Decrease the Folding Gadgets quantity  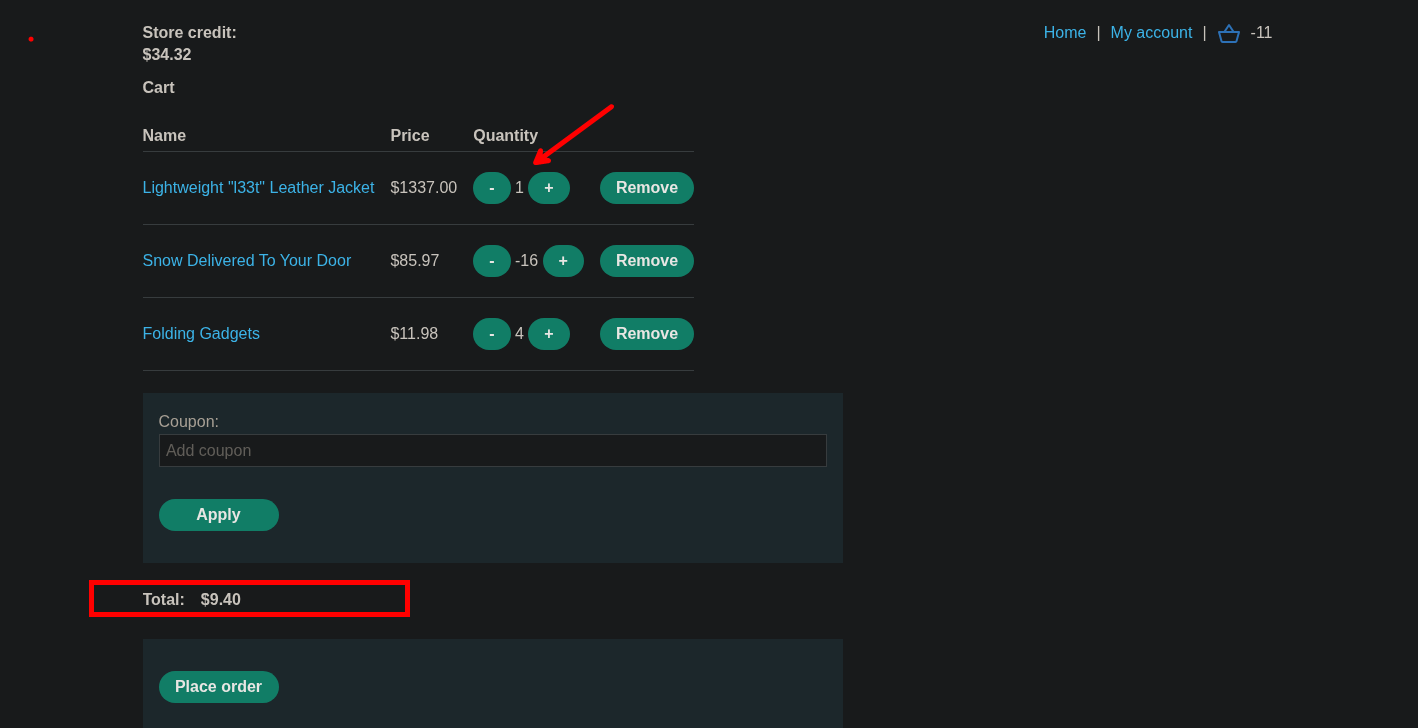[x=491, y=334]
